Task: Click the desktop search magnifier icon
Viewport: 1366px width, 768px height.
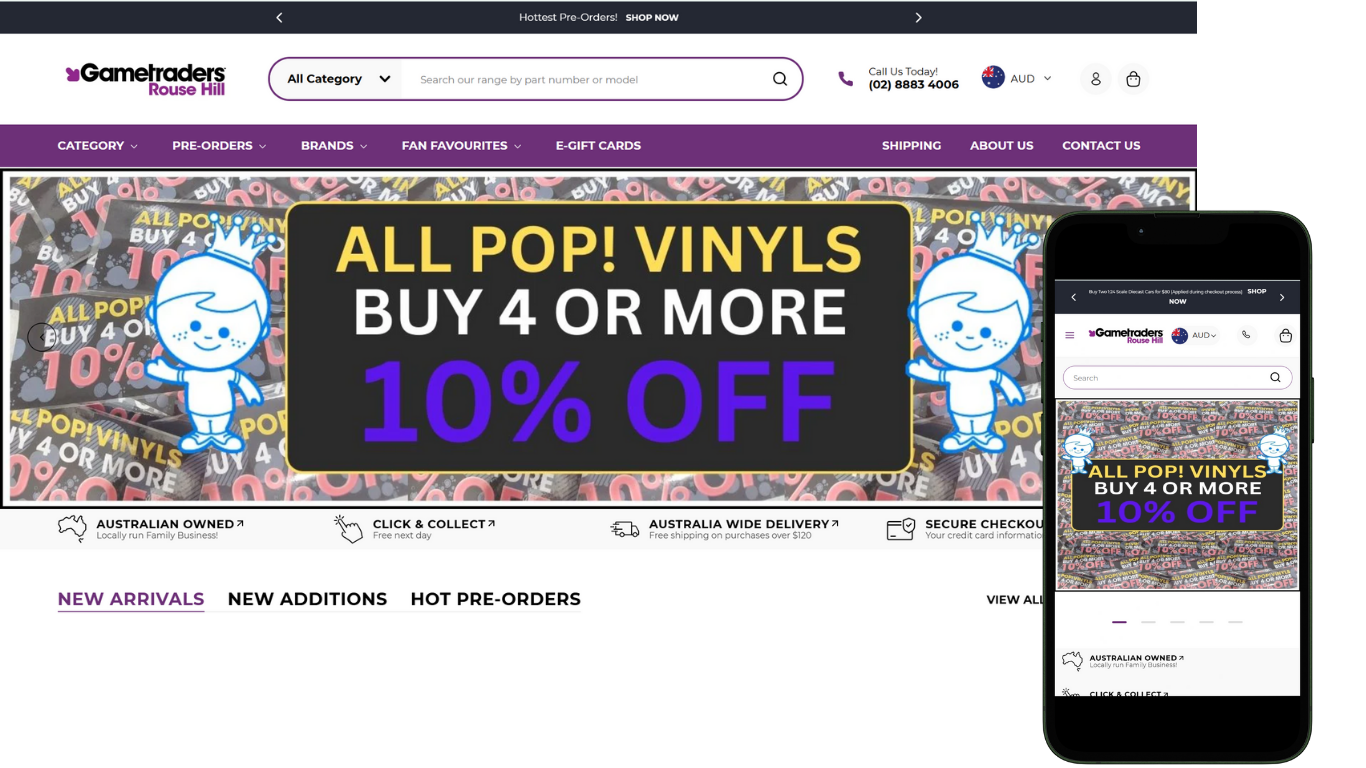Action: pos(780,79)
